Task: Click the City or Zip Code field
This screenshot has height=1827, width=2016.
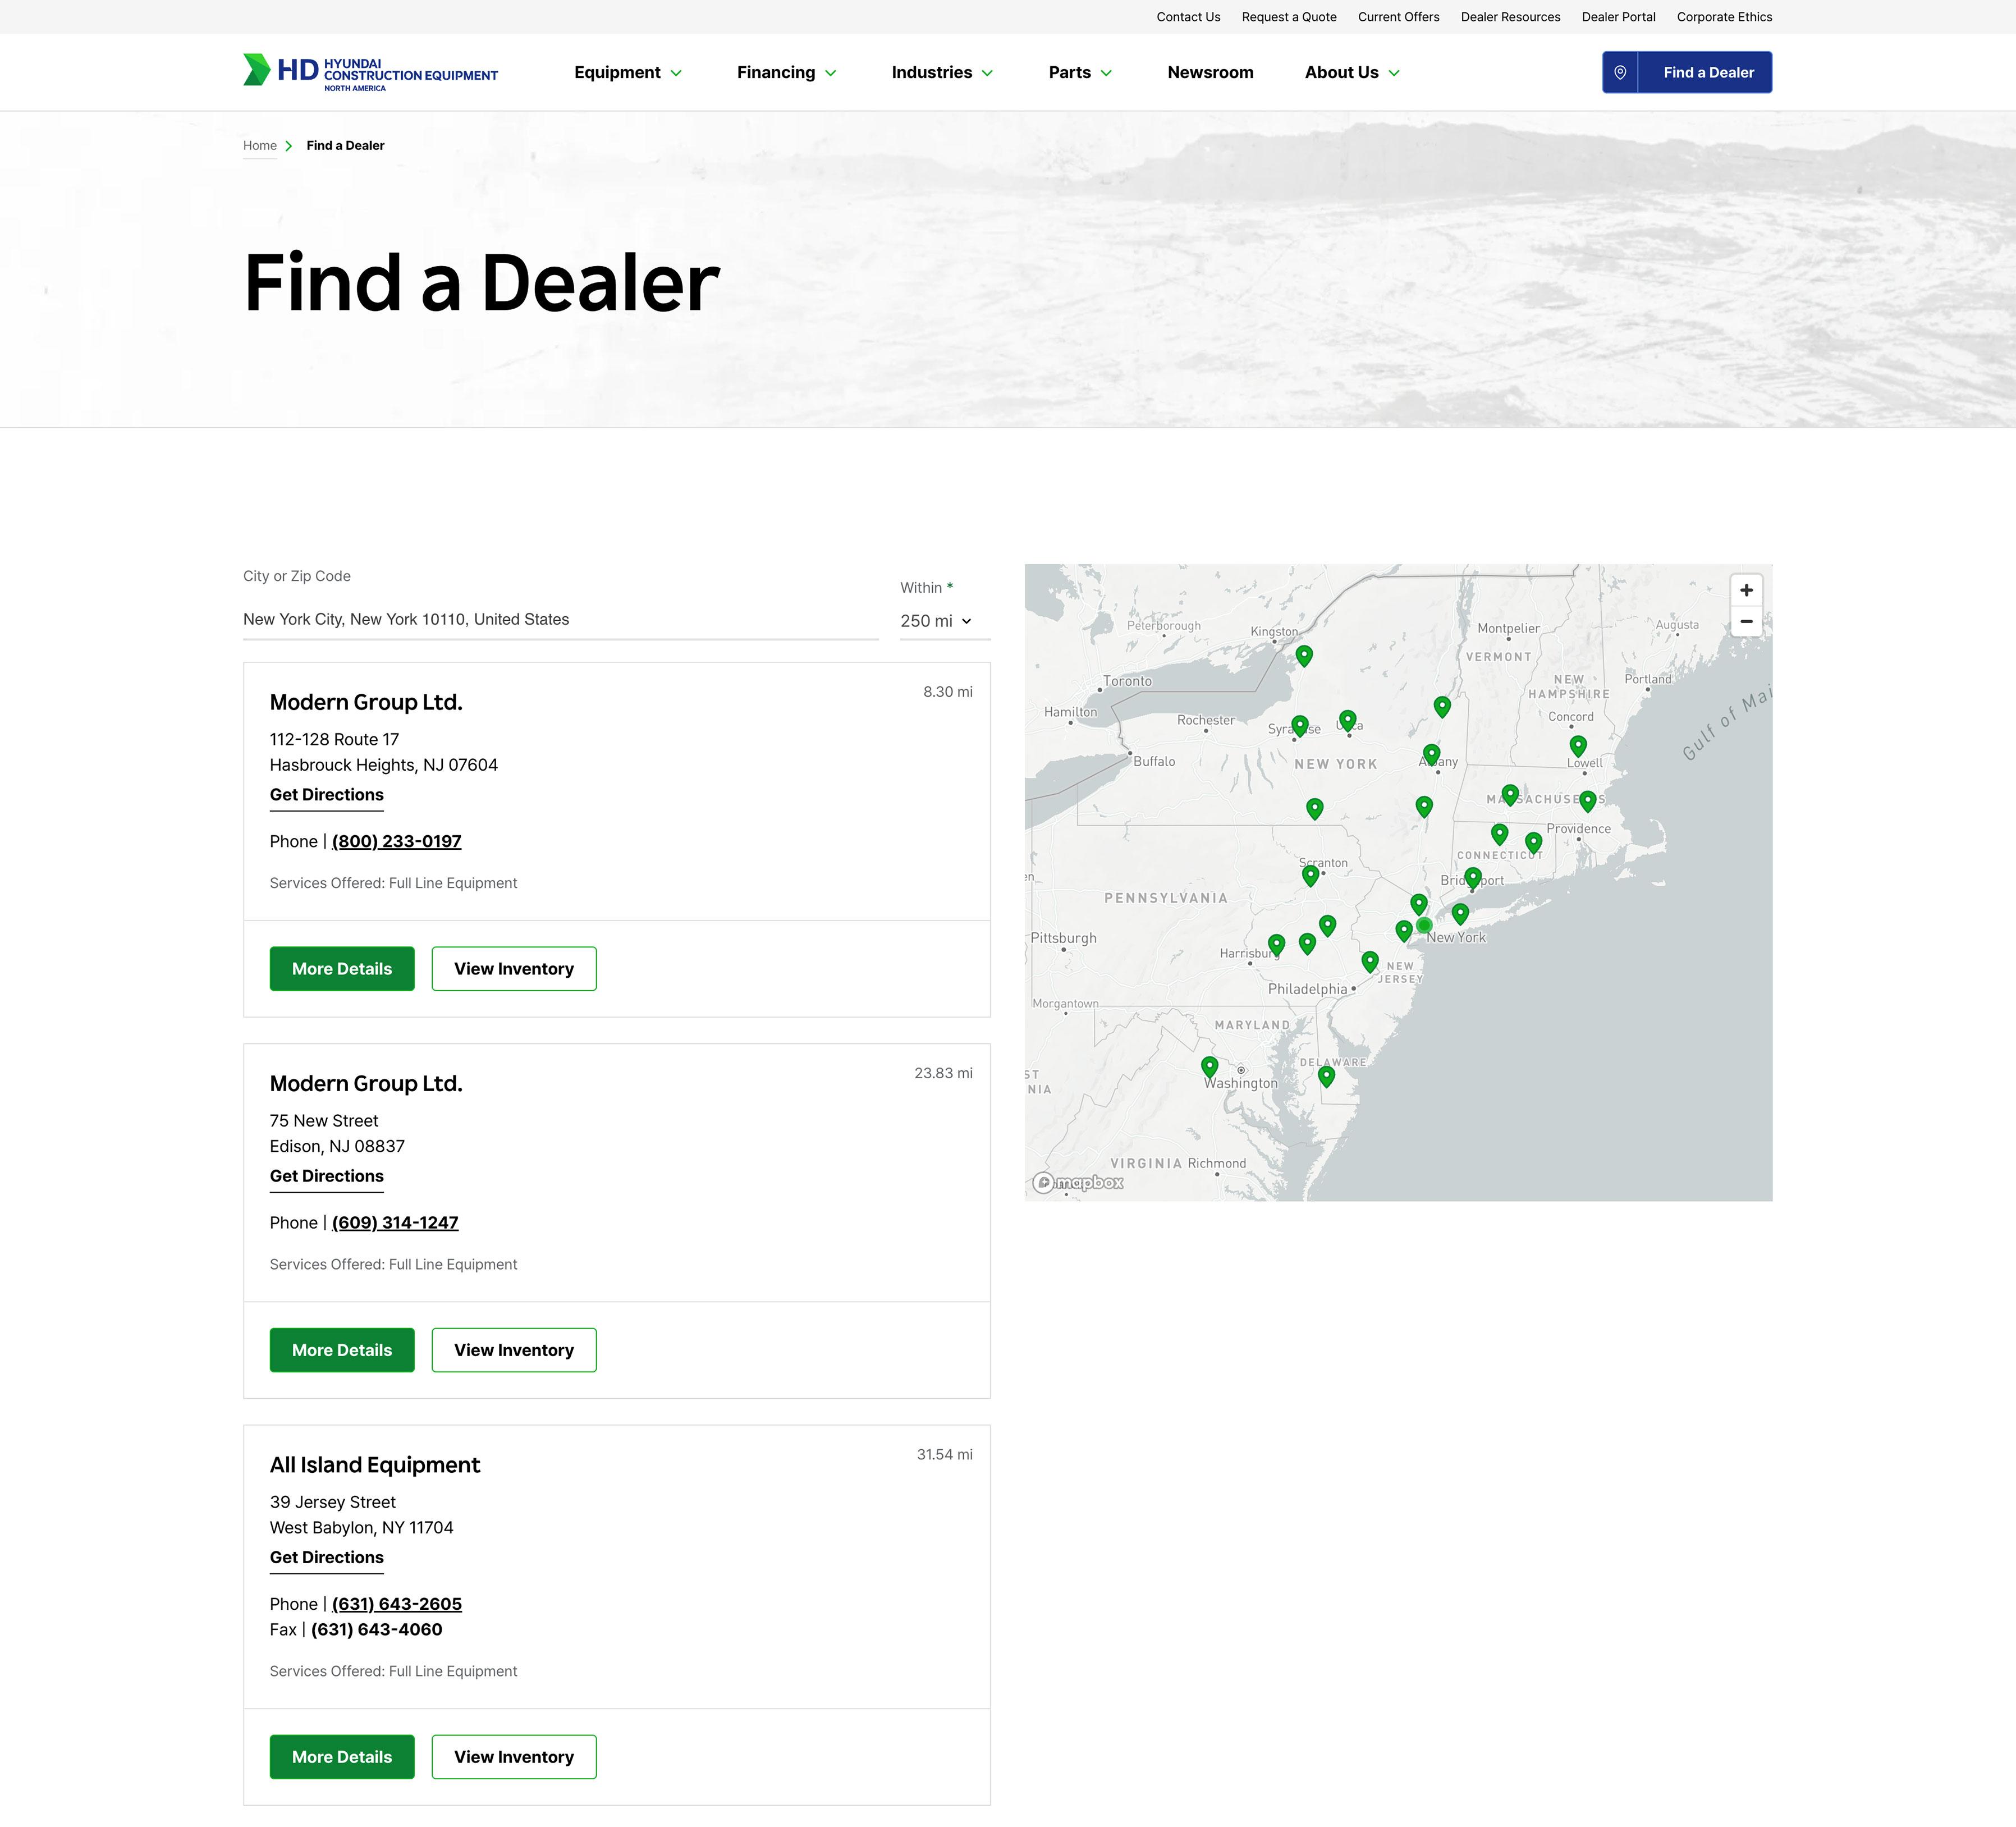Action: 561,619
